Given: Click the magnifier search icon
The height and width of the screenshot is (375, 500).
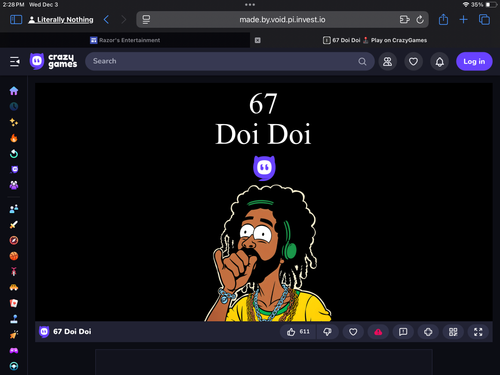Looking at the screenshot, I should [362, 61].
